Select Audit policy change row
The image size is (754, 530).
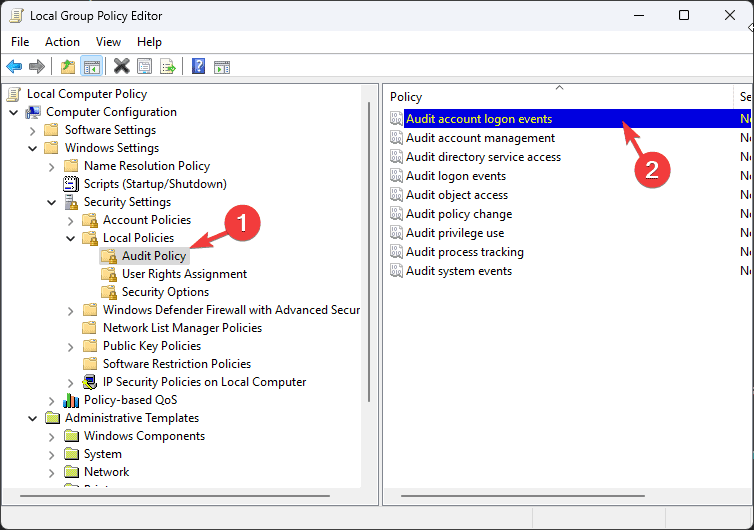click(569, 214)
